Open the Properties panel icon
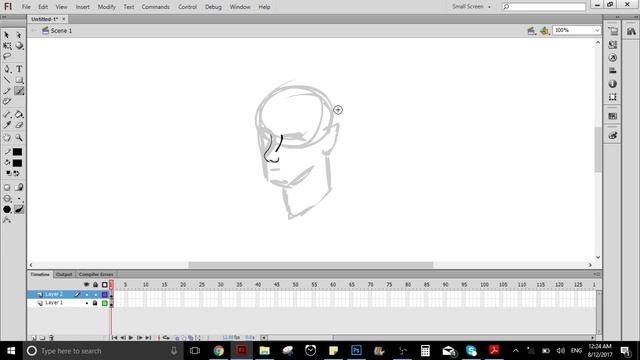The height and width of the screenshot is (360, 640). pos(613,31)
